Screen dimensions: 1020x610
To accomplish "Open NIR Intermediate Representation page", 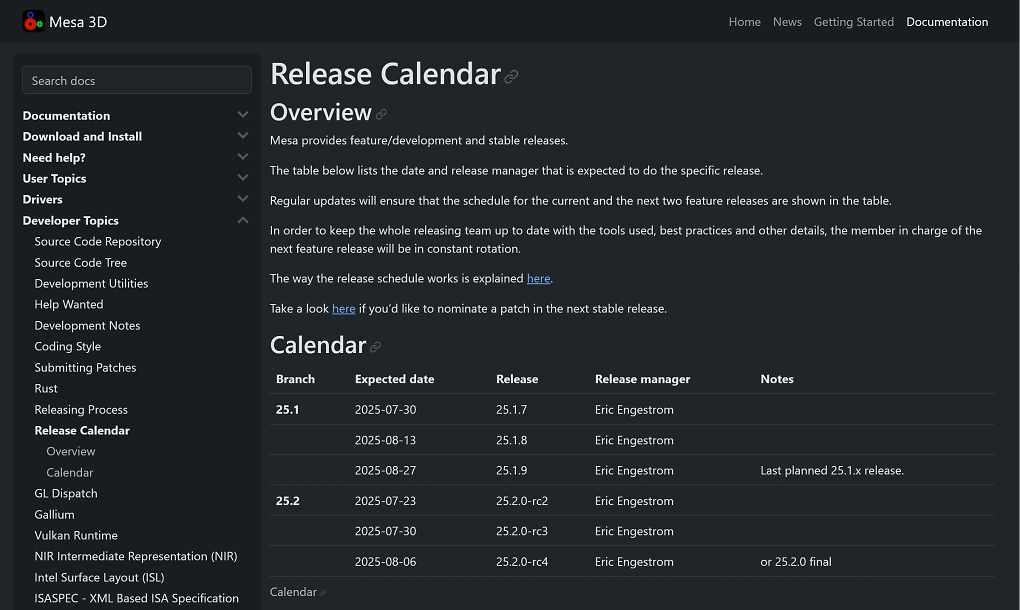I will pos(136,556).
